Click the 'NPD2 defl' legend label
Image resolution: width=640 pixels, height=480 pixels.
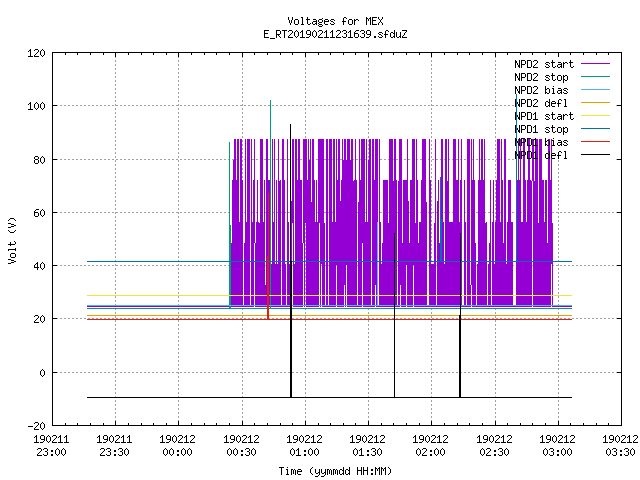pyautogui.click(x=541, y=103)
